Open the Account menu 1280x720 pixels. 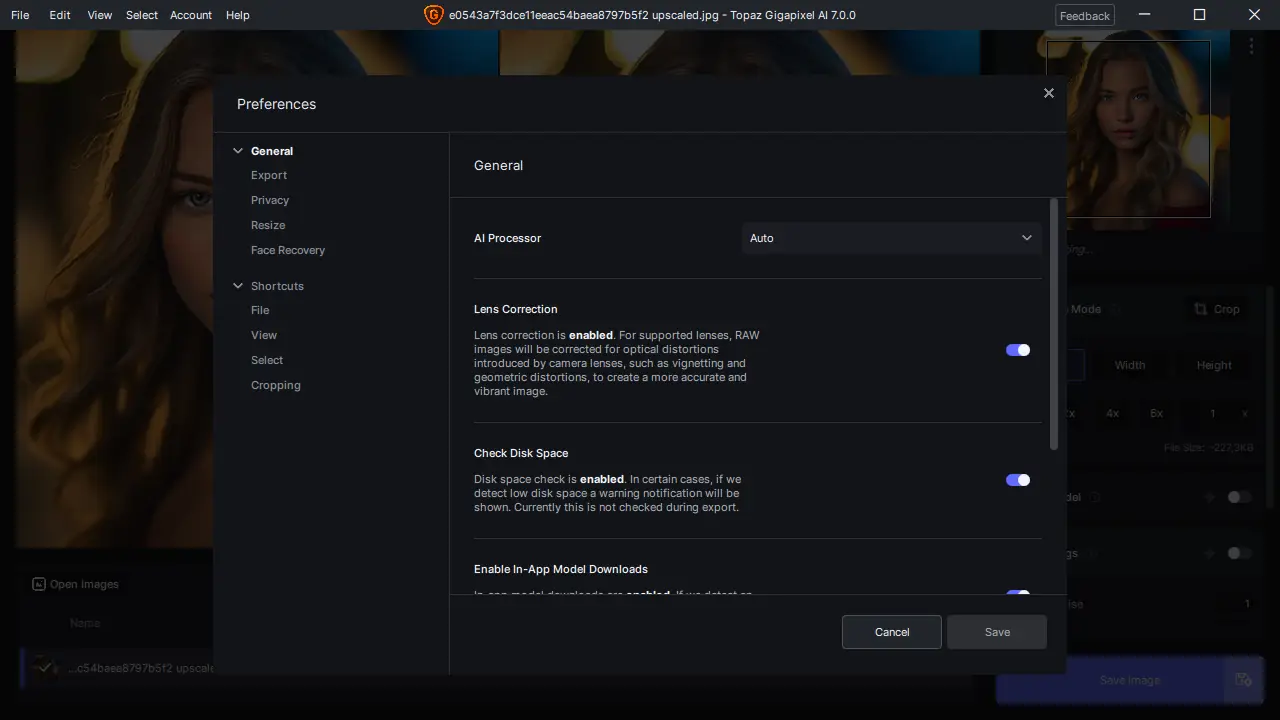pyautogui.click(x=191, y=15)
